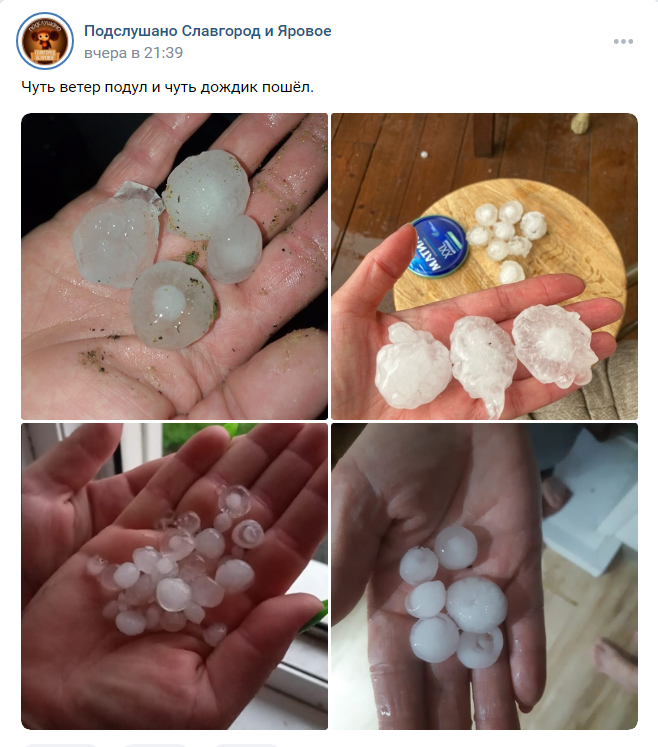Viewport: 658px width, 747px height.
Task: View photo of four large hailstones in palm
Action: point(174,266)
